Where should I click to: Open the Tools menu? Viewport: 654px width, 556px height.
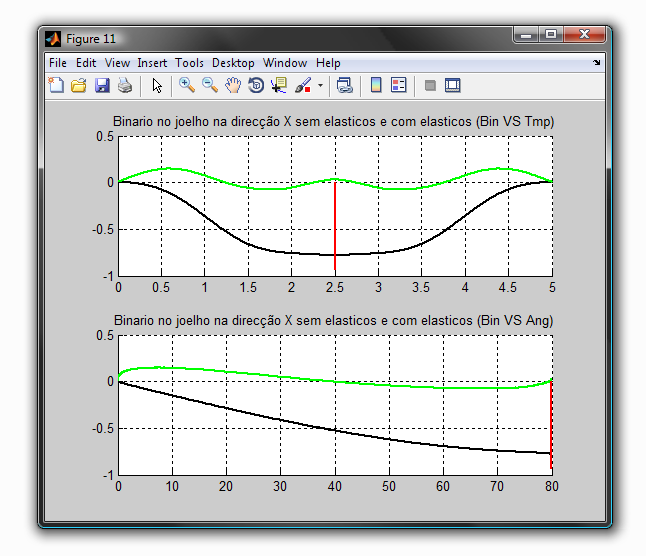pyautogui.click(x=189, y=63)
